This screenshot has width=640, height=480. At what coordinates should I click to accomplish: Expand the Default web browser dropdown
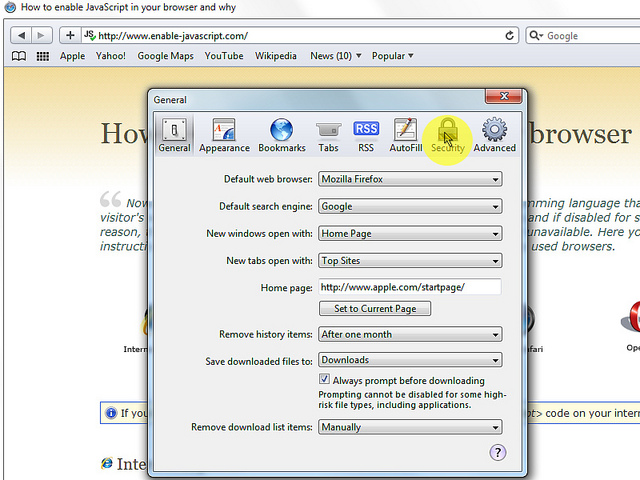(410, 180)
